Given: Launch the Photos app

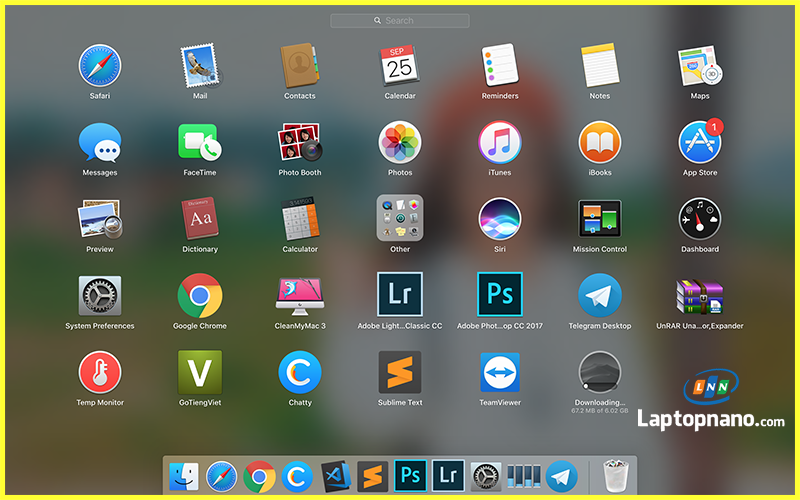Looking at the screenshot, I should point(400,142).
